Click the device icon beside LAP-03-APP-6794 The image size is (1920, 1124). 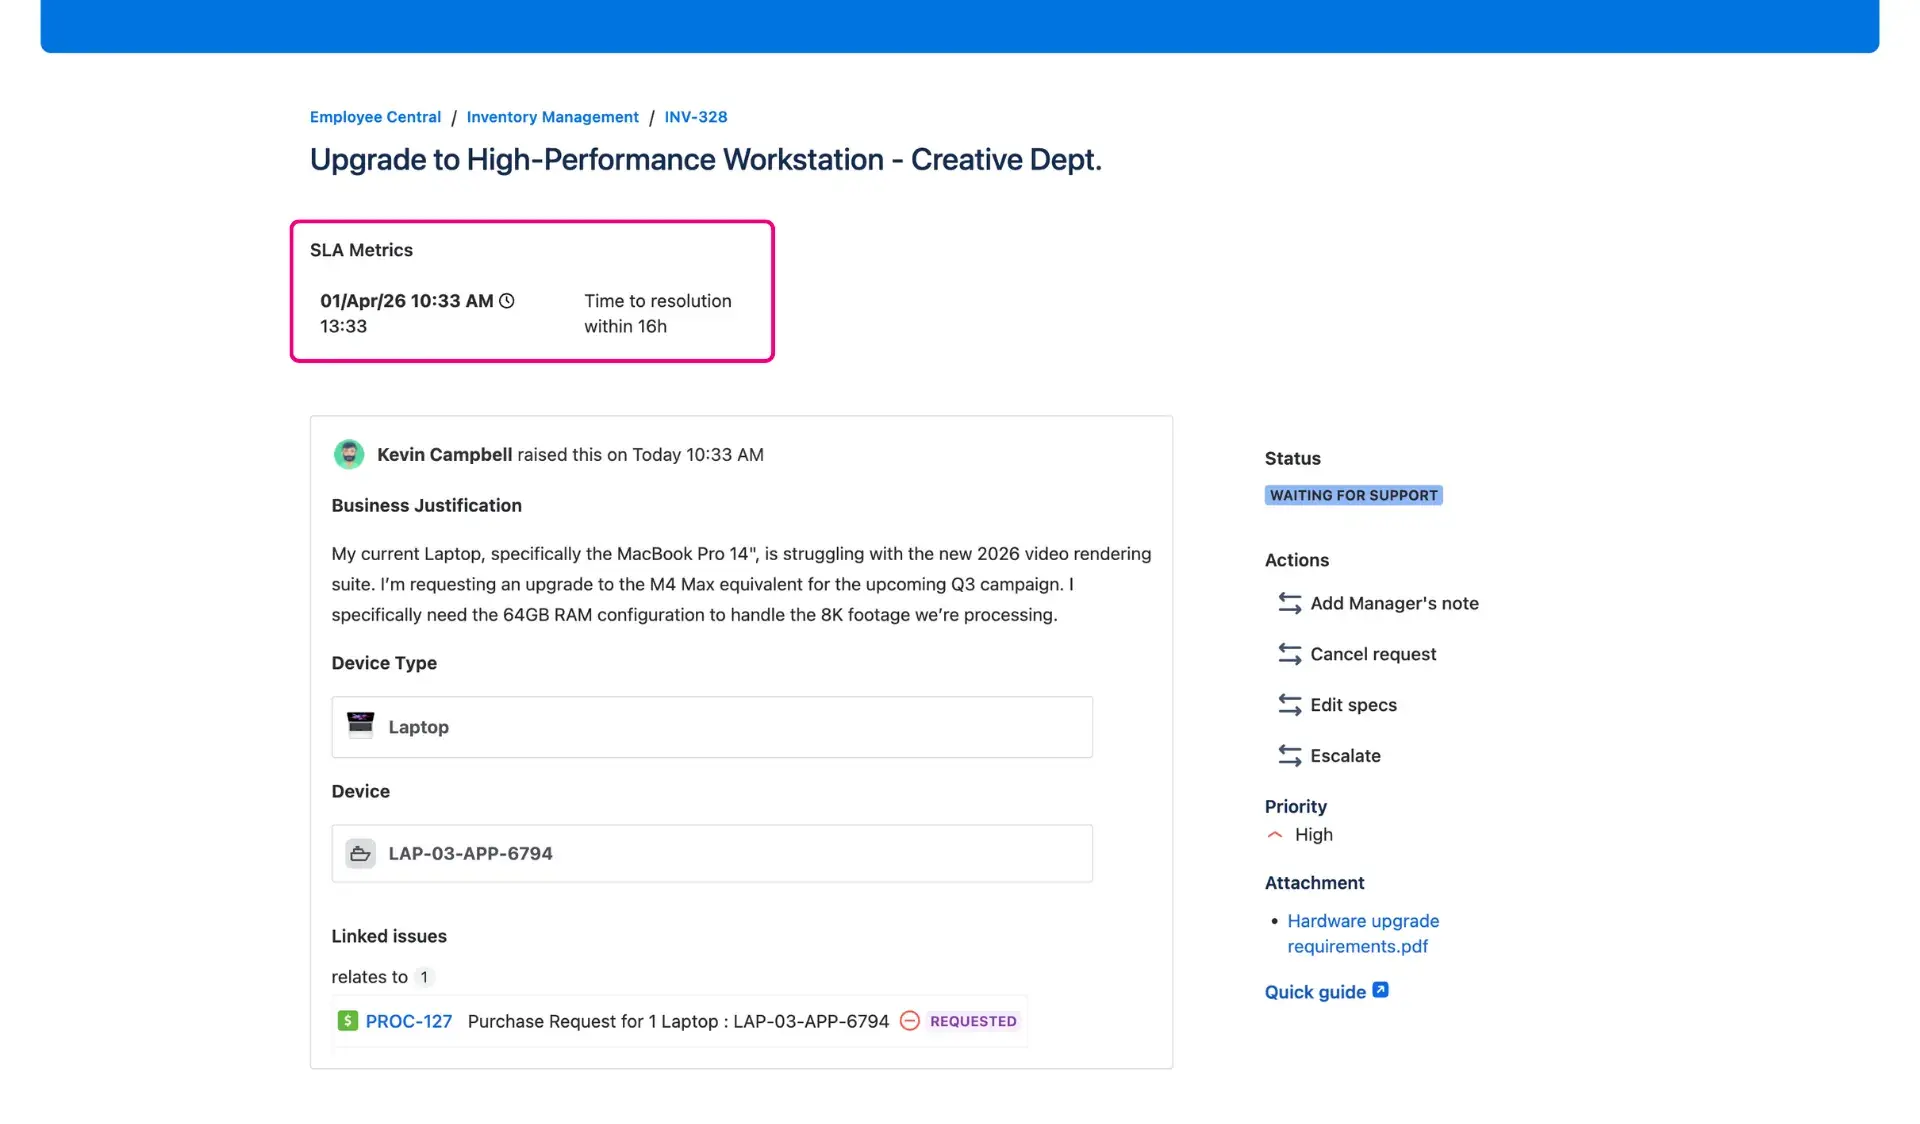point(361,853)
